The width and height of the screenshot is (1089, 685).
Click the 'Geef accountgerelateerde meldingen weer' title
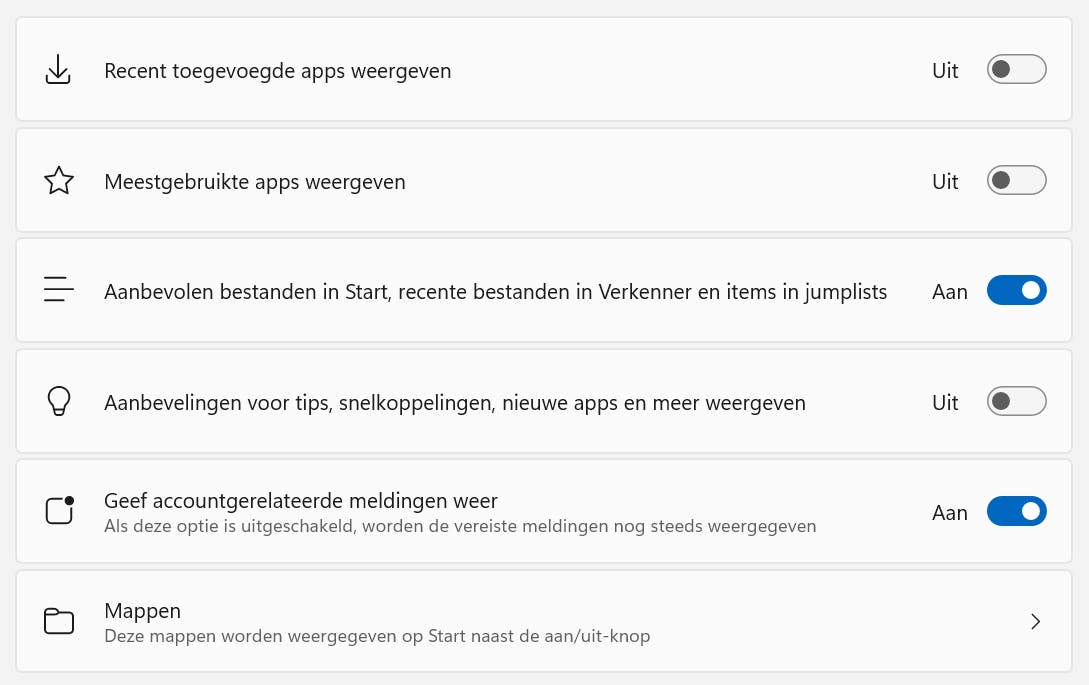(x=300, y=500)
